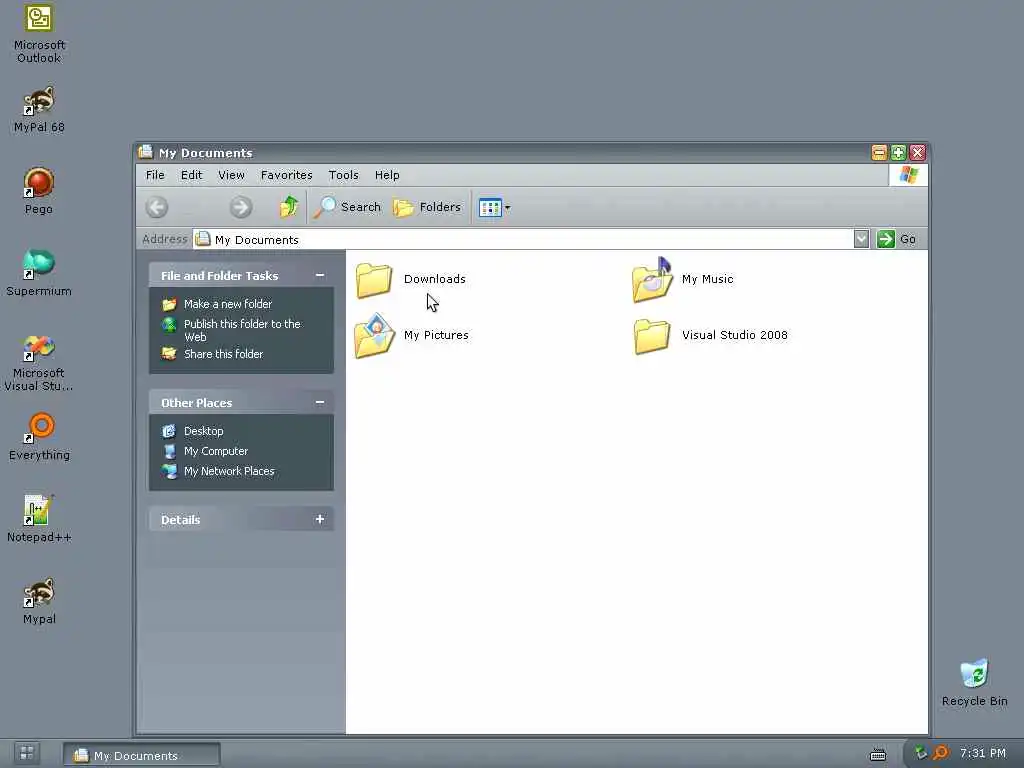
Task: Click the Windows flag logo in menu bar
Action: click(x=908, y=175)
